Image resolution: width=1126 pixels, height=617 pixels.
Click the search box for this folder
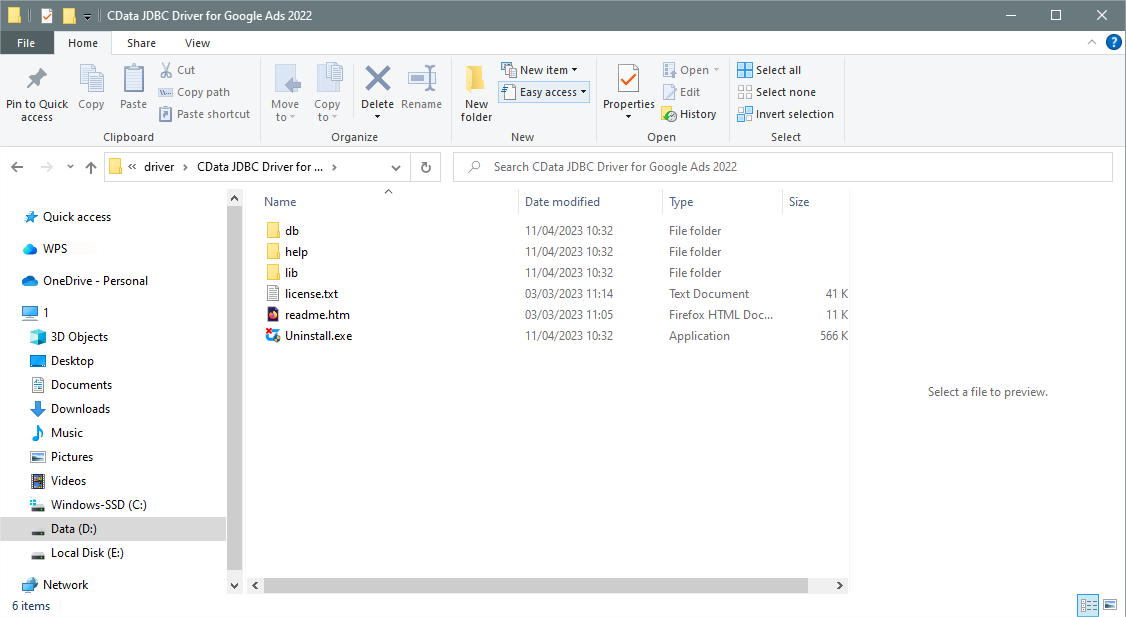click(783, 167)
